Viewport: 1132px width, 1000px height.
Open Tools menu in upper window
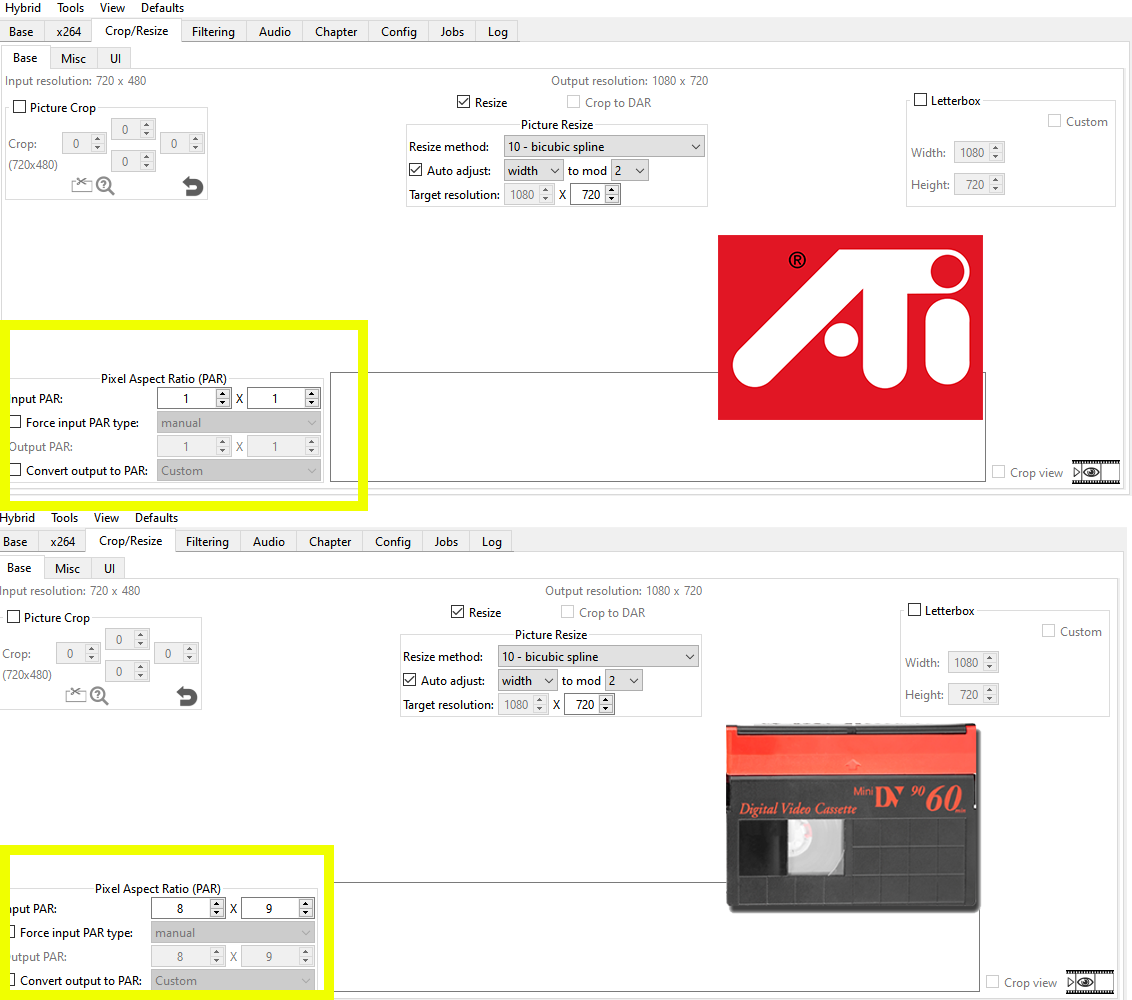click(x=71, y=8)
